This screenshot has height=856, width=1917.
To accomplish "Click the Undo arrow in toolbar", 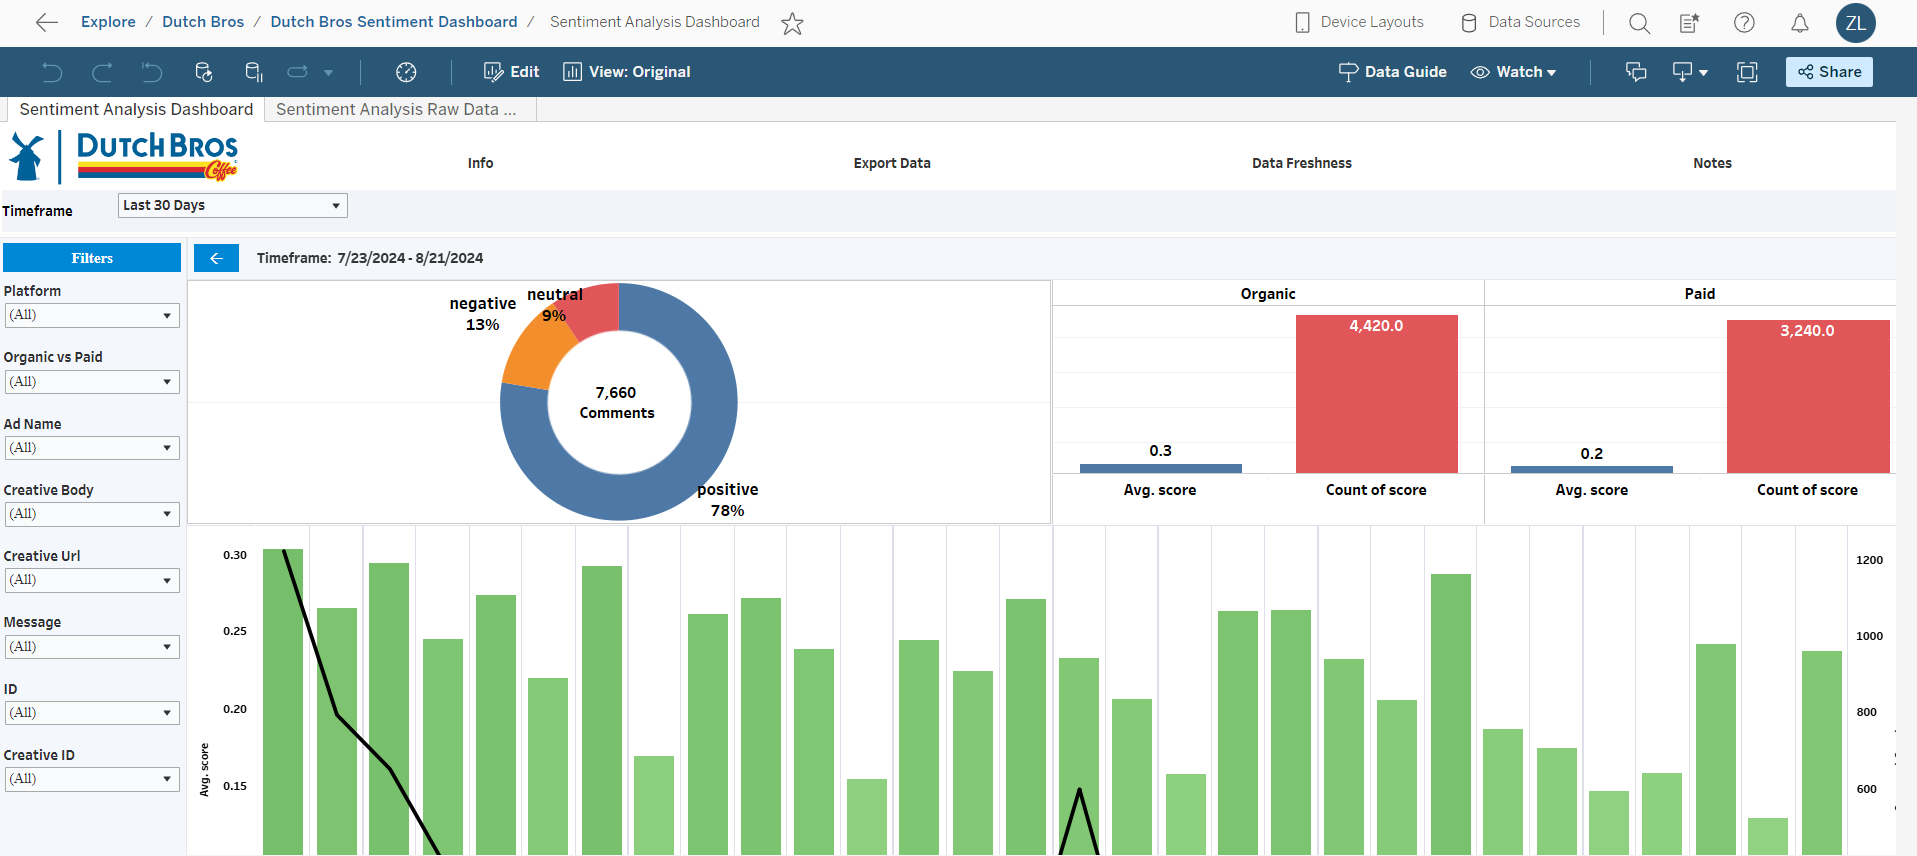I will (52, 72).
